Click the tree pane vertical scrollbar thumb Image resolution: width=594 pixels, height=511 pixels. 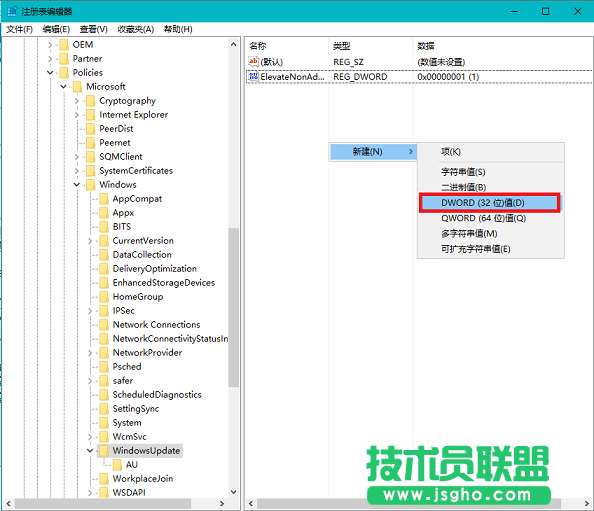pyautogui.click(x=233, y=307)
